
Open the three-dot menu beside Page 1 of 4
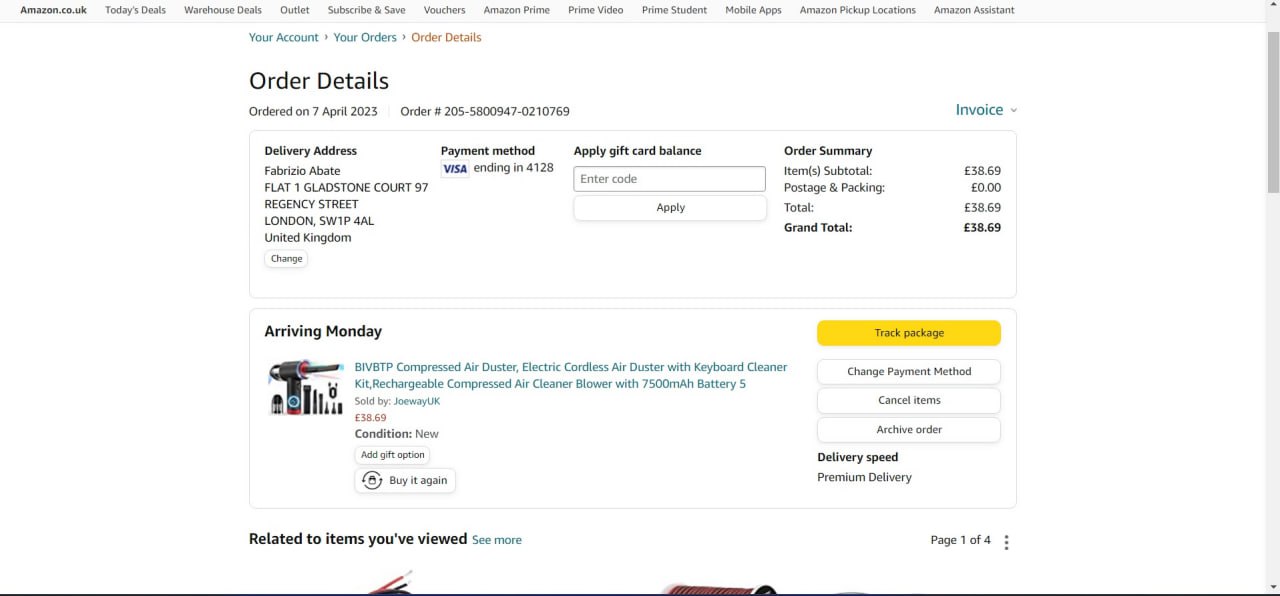click(x=1006, y=542)
